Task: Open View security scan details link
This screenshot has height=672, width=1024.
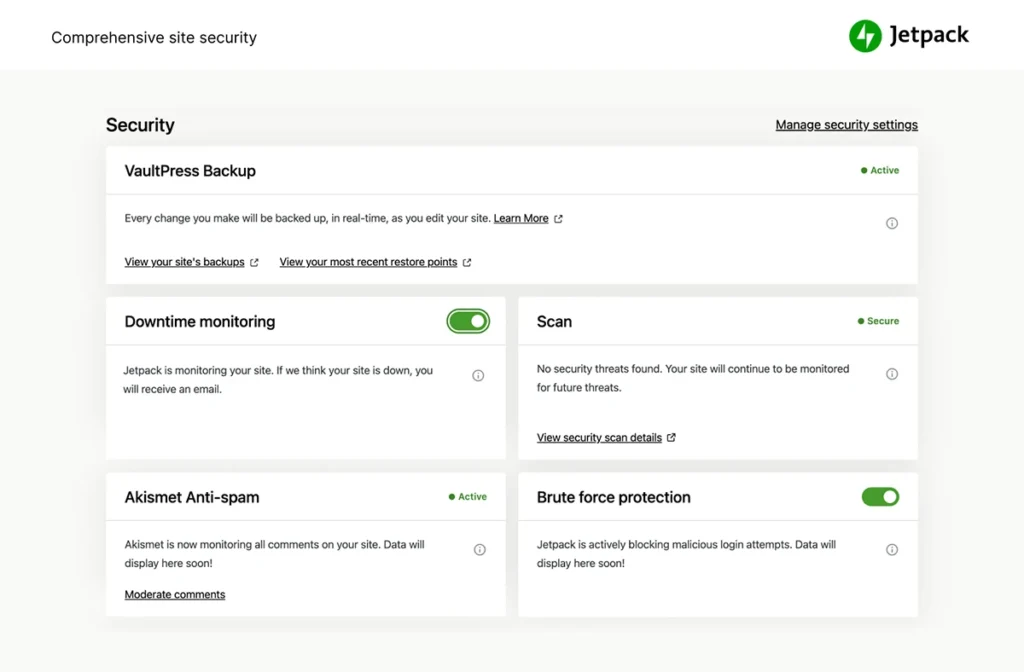Action: pyautogui.click(x=599, y=438)
